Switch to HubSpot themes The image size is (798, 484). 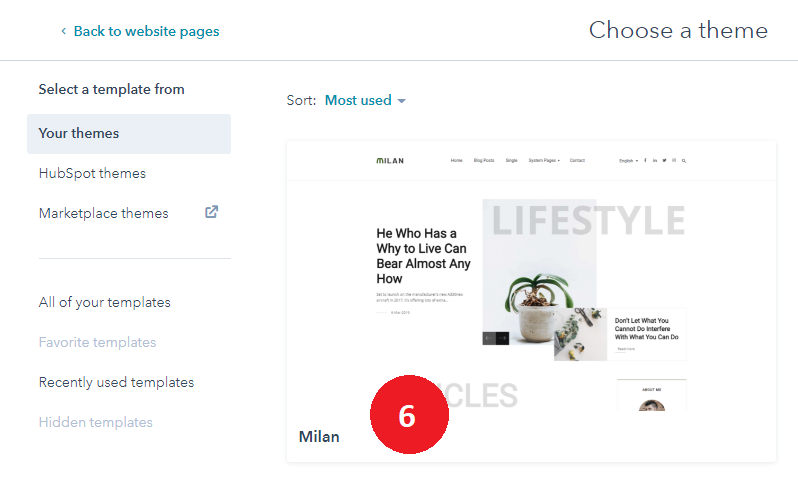(92, 173)
